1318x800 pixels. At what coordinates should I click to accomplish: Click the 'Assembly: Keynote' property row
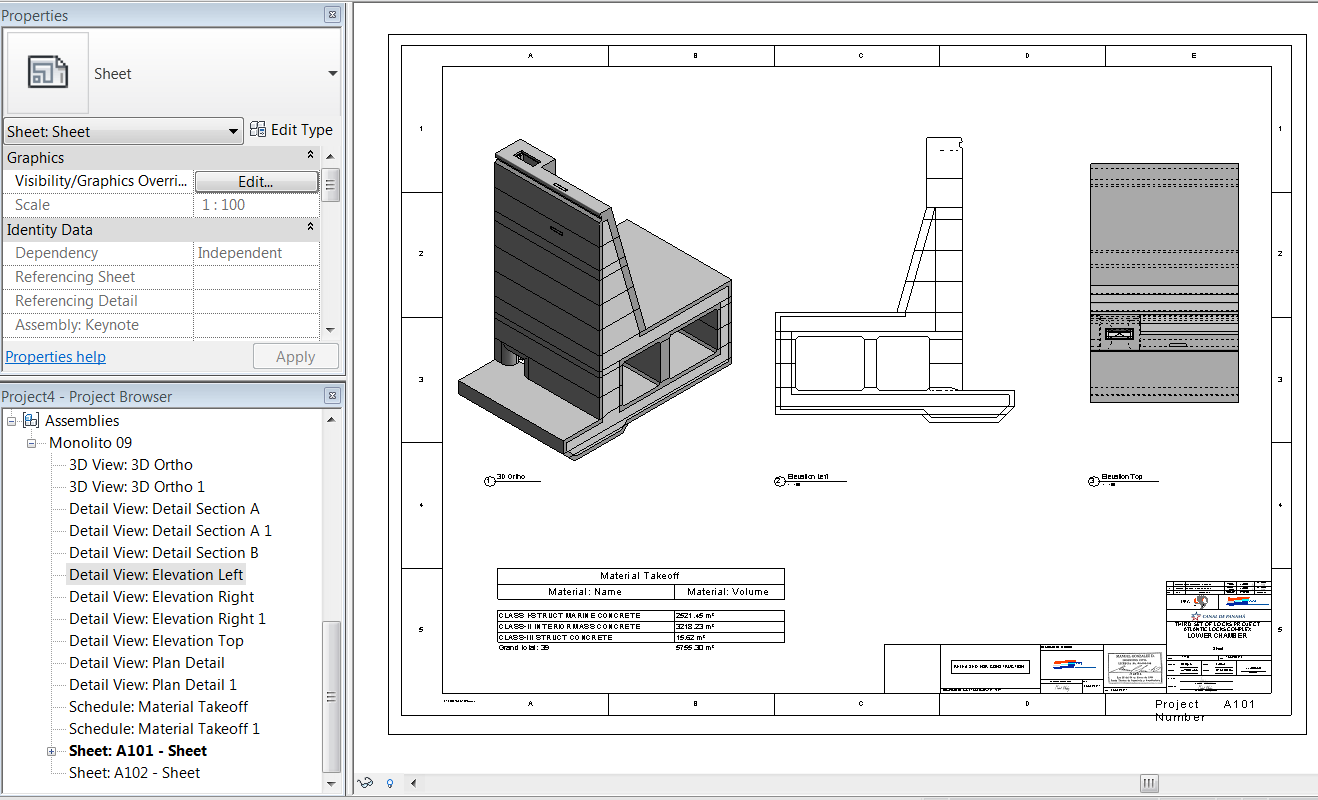pyautogui.click(x=161, y=325)
